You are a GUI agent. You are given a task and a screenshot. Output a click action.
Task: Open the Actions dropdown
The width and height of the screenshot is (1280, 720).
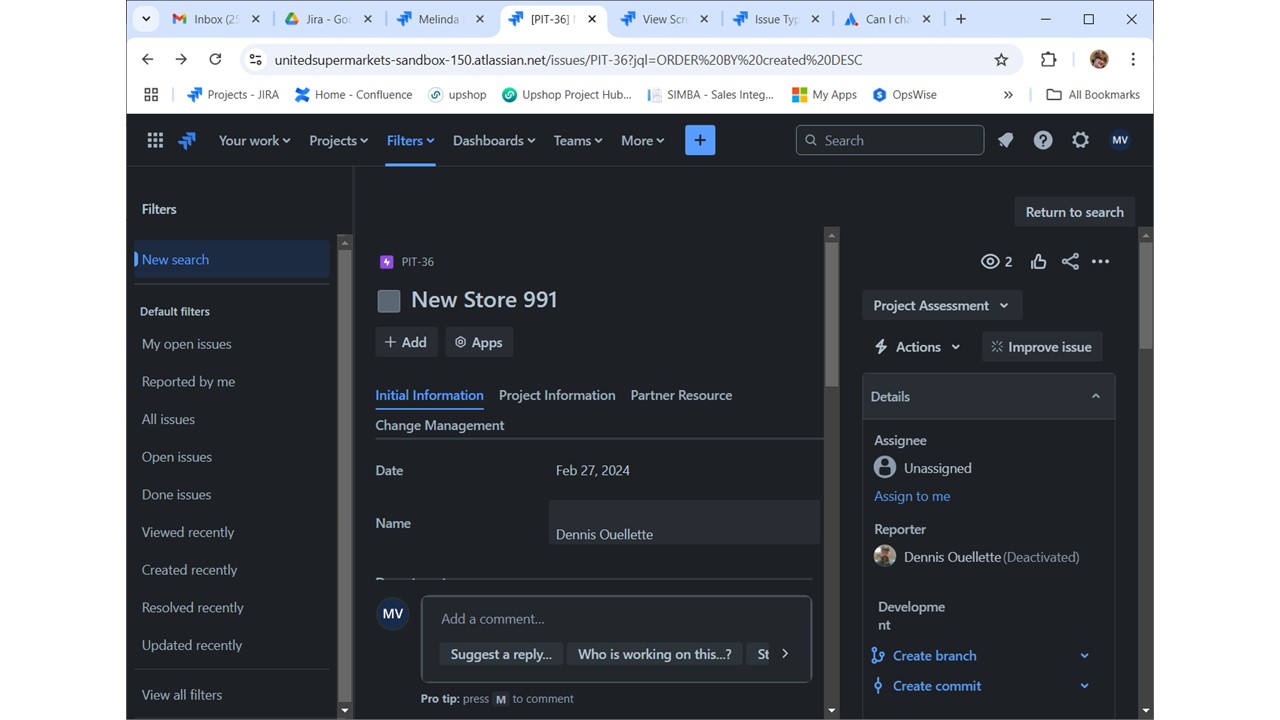(x=917, y=346)
